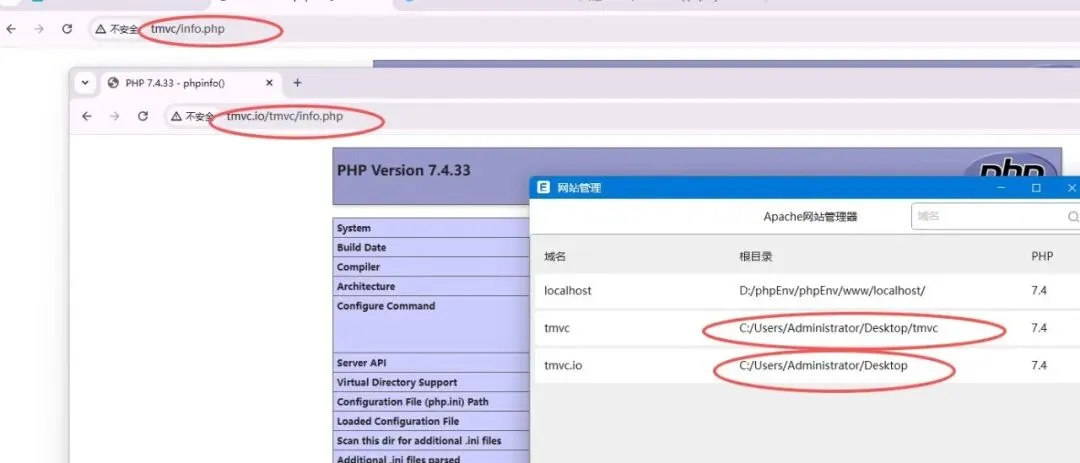Image resolution: width=1080 pixels, height=463 pixels.
Task: Click Configuration File (php.ini) Path label
Action: click(413, 402)
